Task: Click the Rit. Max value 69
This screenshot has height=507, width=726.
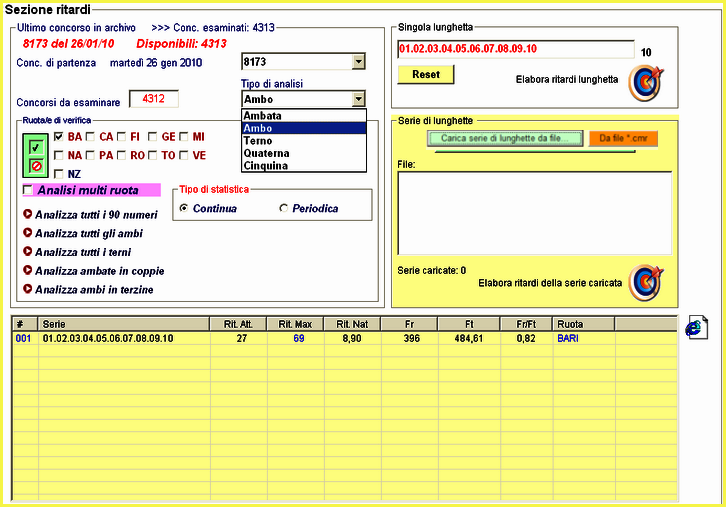Action: click(x=299, y=338)
